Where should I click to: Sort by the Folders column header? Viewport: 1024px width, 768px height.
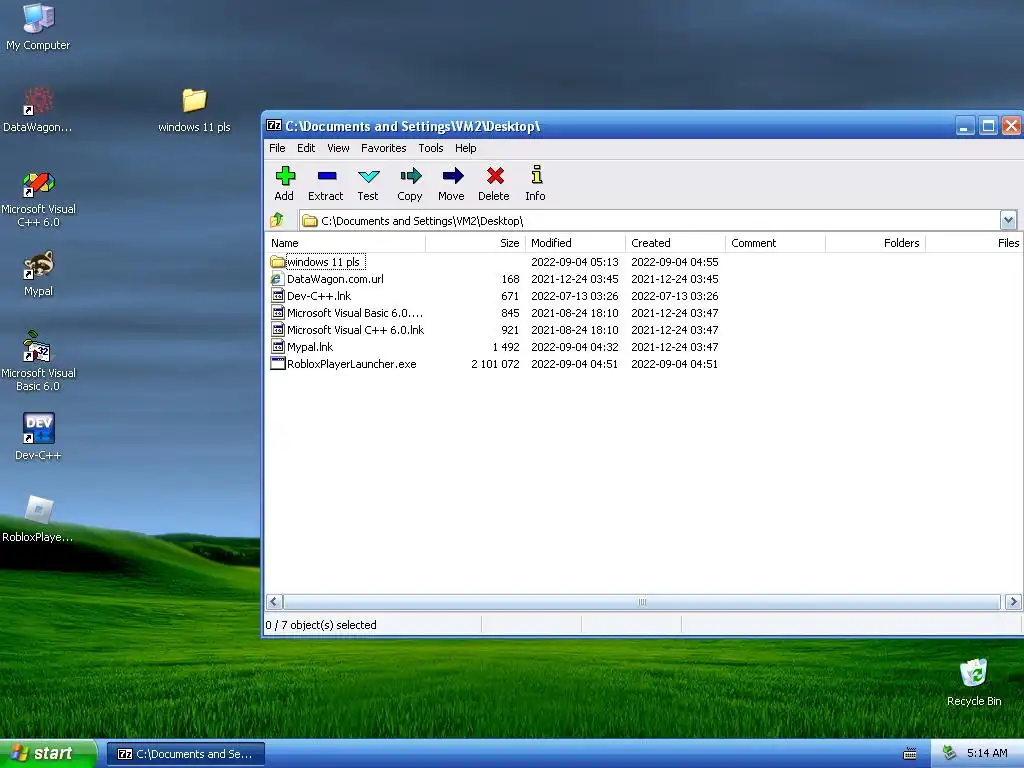875,243
